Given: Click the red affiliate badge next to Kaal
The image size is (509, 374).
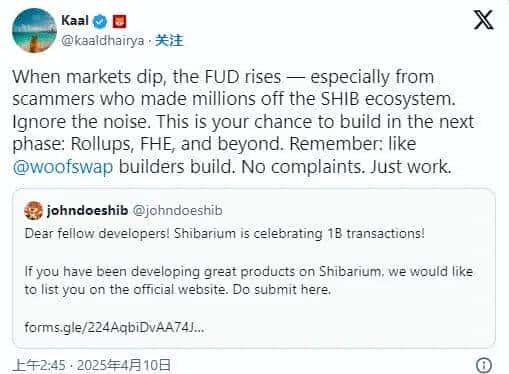Looking at the screenshot, I should 119,22.
